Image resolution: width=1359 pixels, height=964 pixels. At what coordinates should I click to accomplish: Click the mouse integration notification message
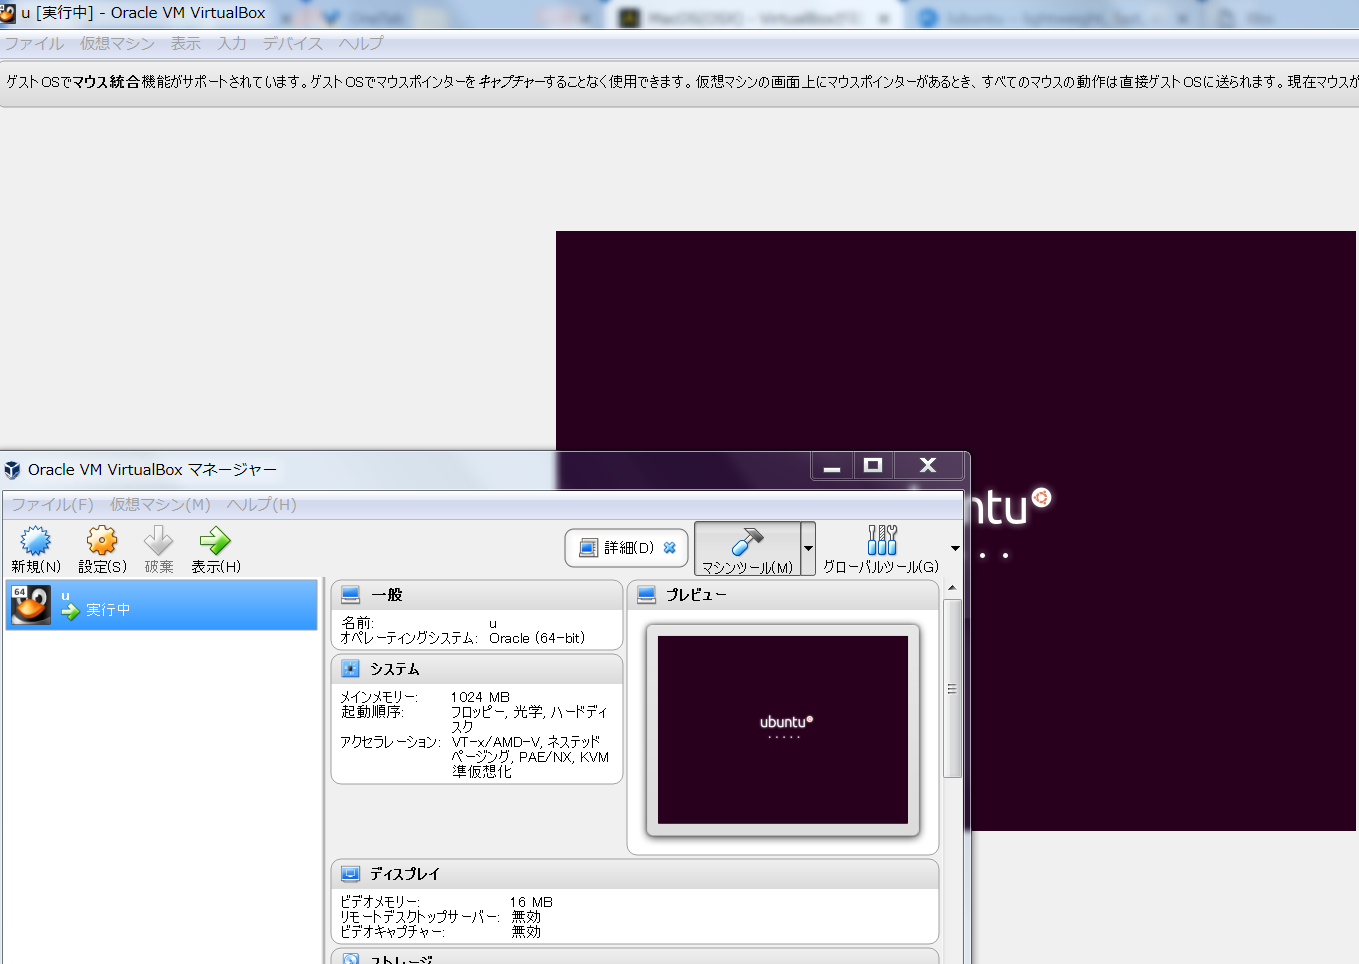pyautogui.click(x=679, y=82)
